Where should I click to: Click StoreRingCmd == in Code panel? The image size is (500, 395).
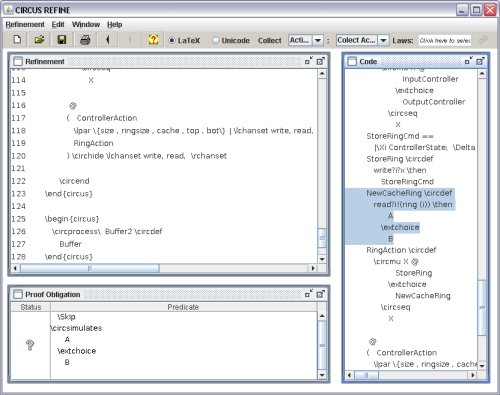pyautogui.click(x=400, y=136)
